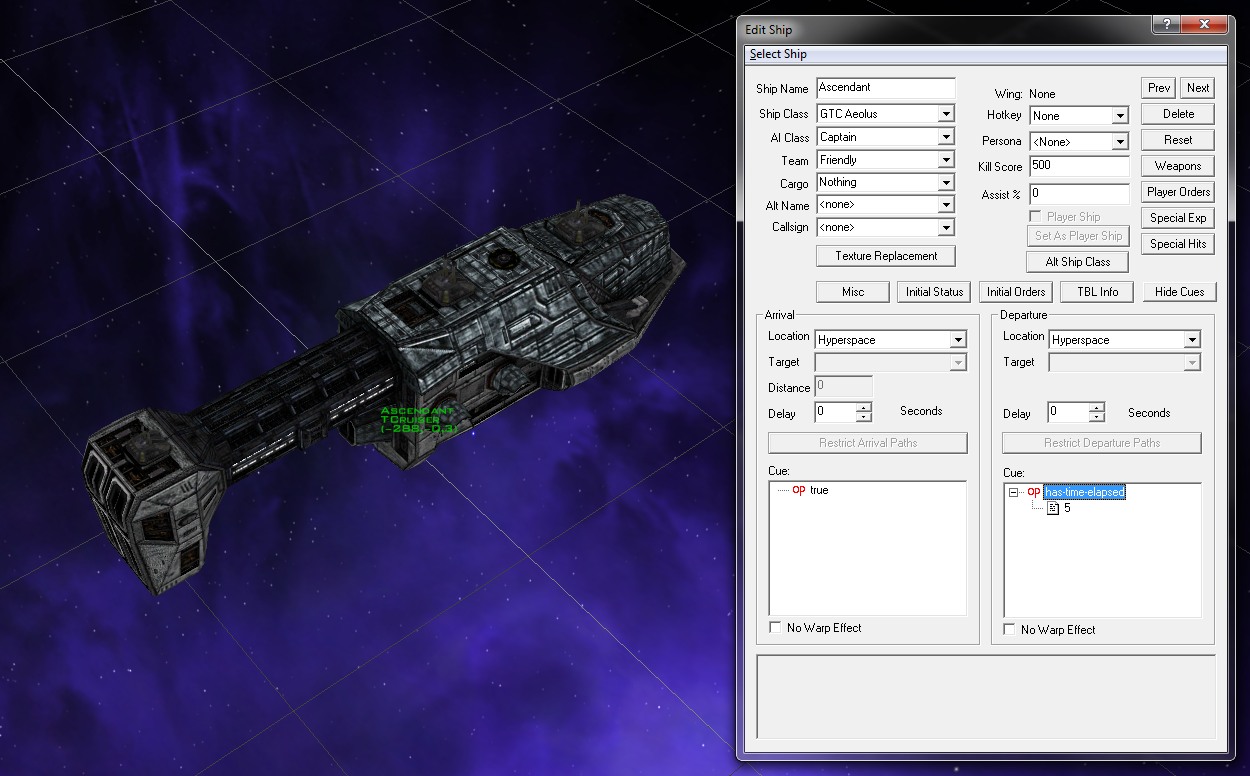Open the Initial Status dialog
The image size is (1250, 776).
pyautogui.click(x=934, y=292)
